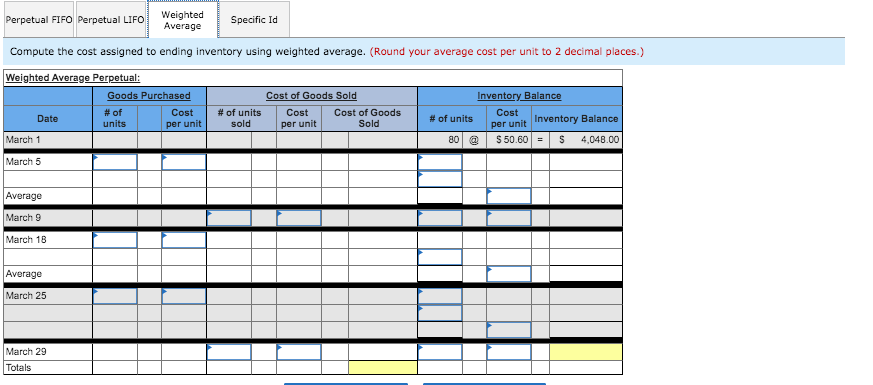Click the March 18 date label

coord(26,240)
